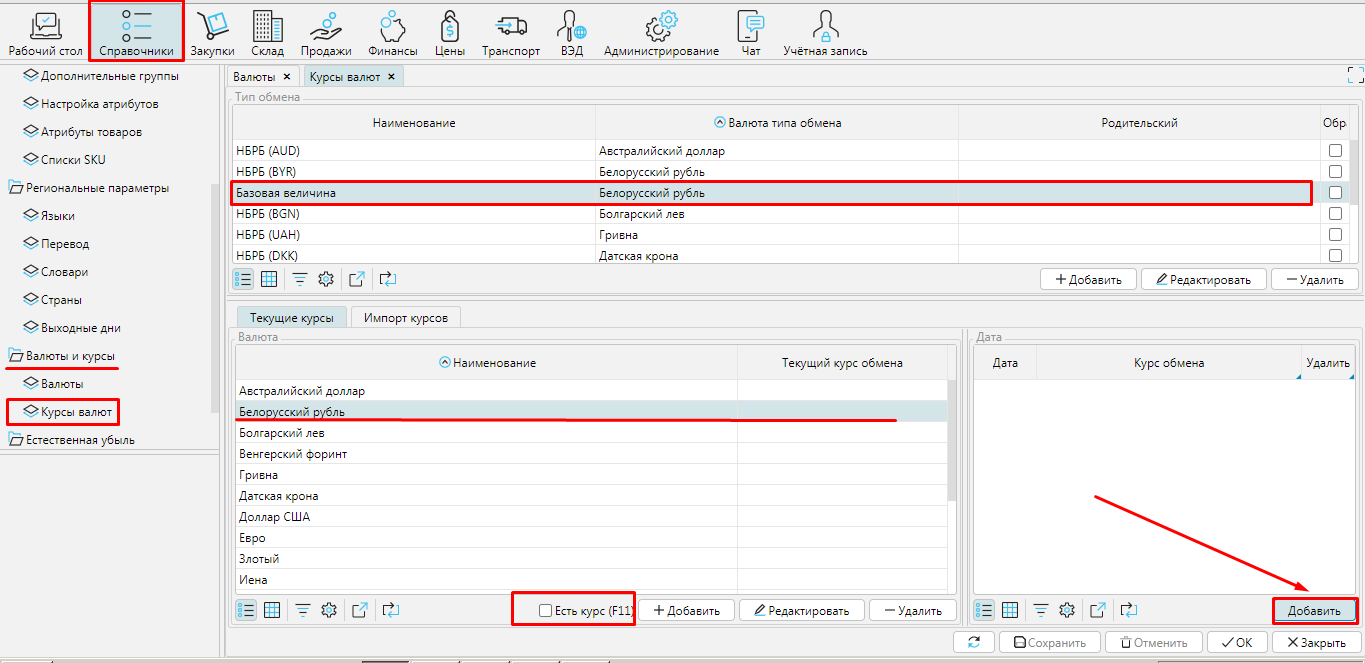
Task: Open the Склад warehouse module icon
Action: coord(267,26)
